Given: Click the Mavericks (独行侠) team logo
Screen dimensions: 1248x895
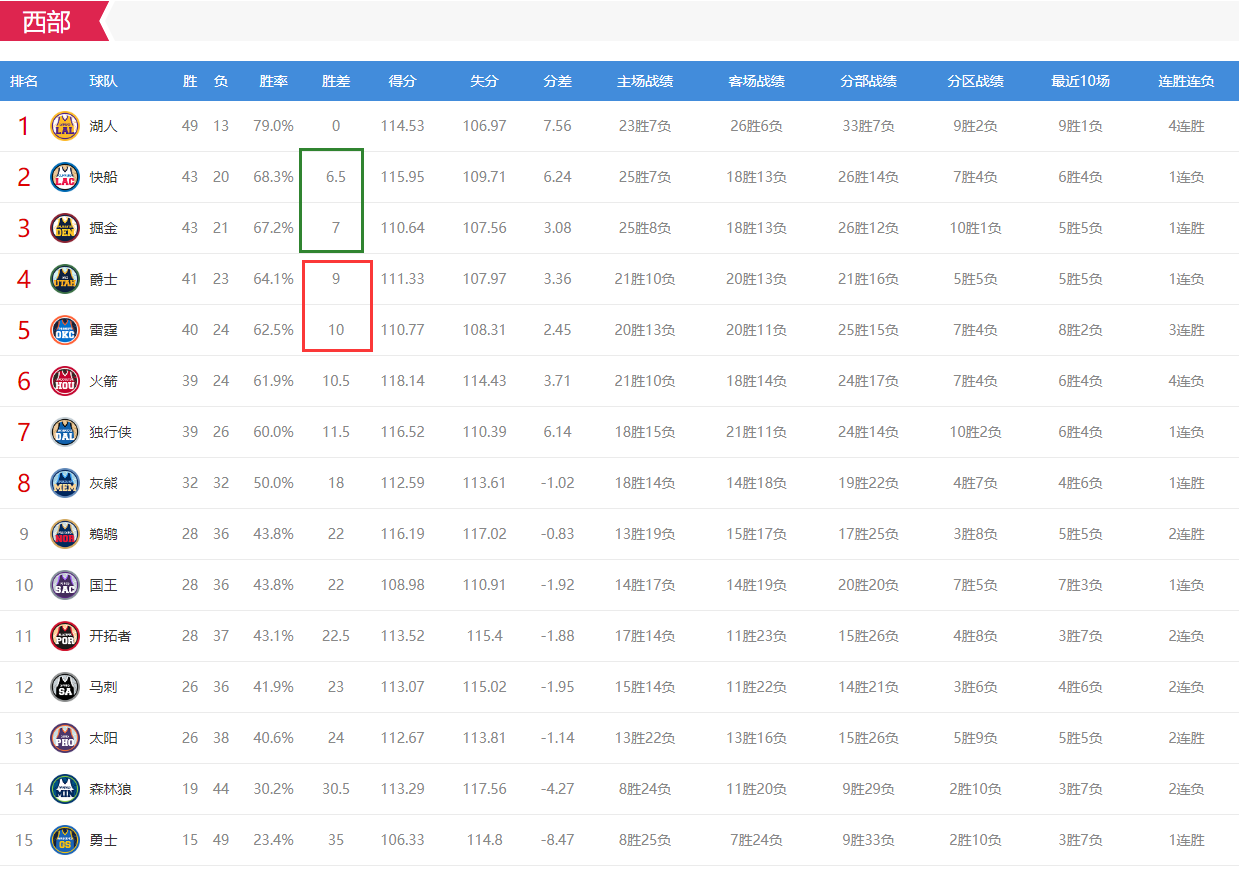Looking at the screenshot, I should tap(65, 432).
